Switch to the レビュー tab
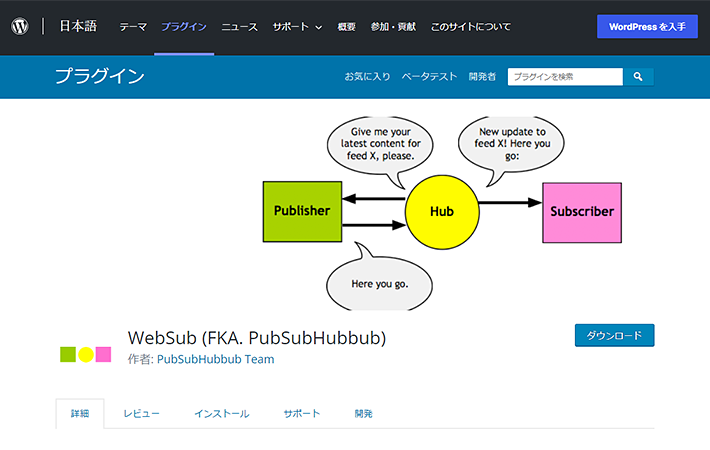This screenshot has width=710, height=450. pyautogui.click(x=141, y=413)
